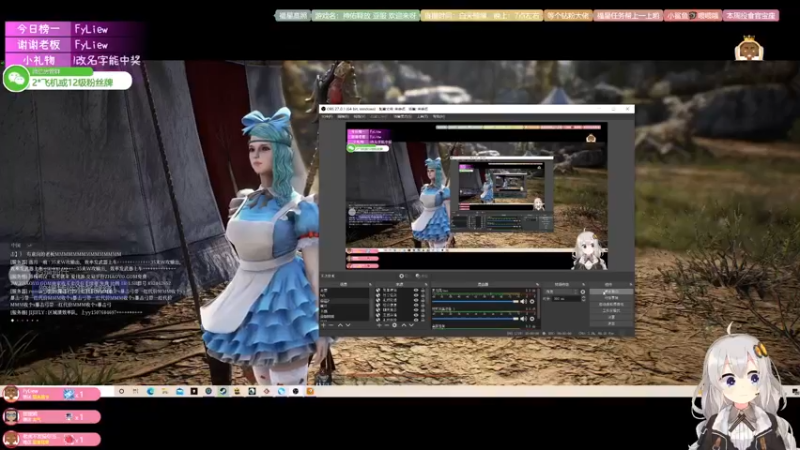Open the first menu (File) in the OBS menu bar

(327, 116)
